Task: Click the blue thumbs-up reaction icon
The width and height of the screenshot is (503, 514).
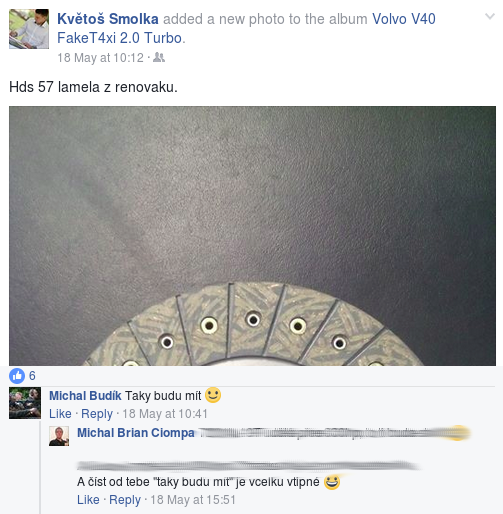Action: pyautogui.click(x=17, y=376)
